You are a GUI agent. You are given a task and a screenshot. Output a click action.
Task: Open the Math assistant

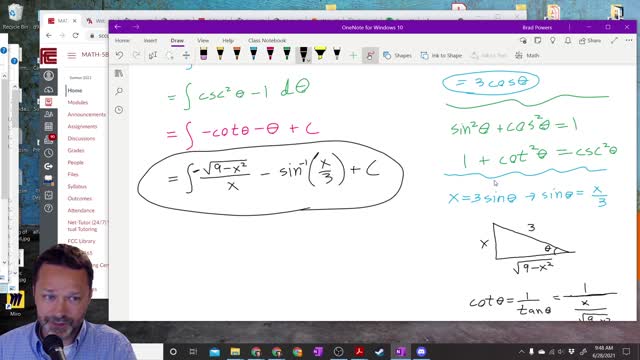click(527, 56)
